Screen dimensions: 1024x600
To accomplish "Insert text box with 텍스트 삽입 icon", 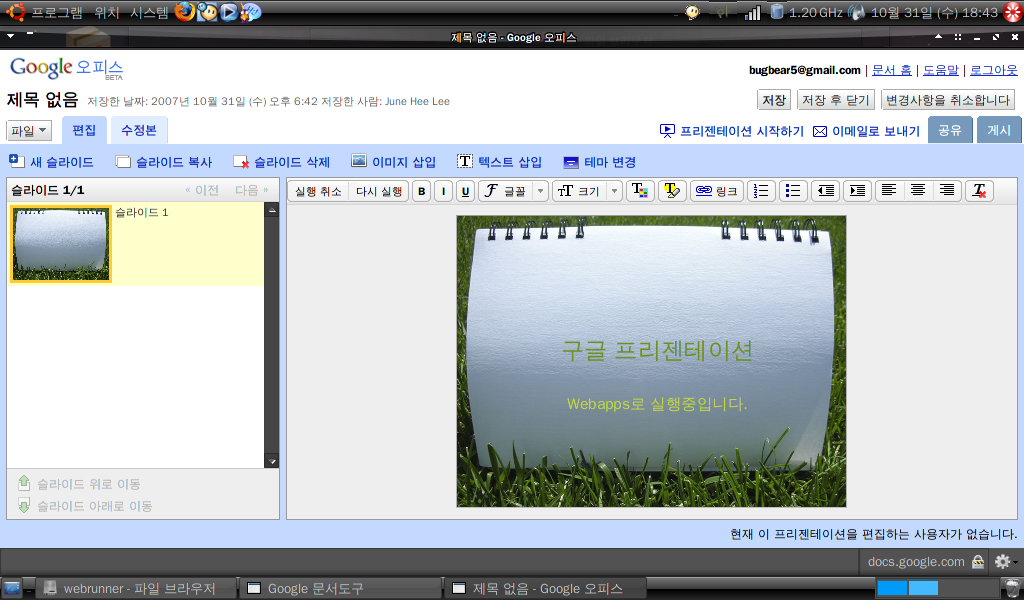I will [x=464, y=161].
